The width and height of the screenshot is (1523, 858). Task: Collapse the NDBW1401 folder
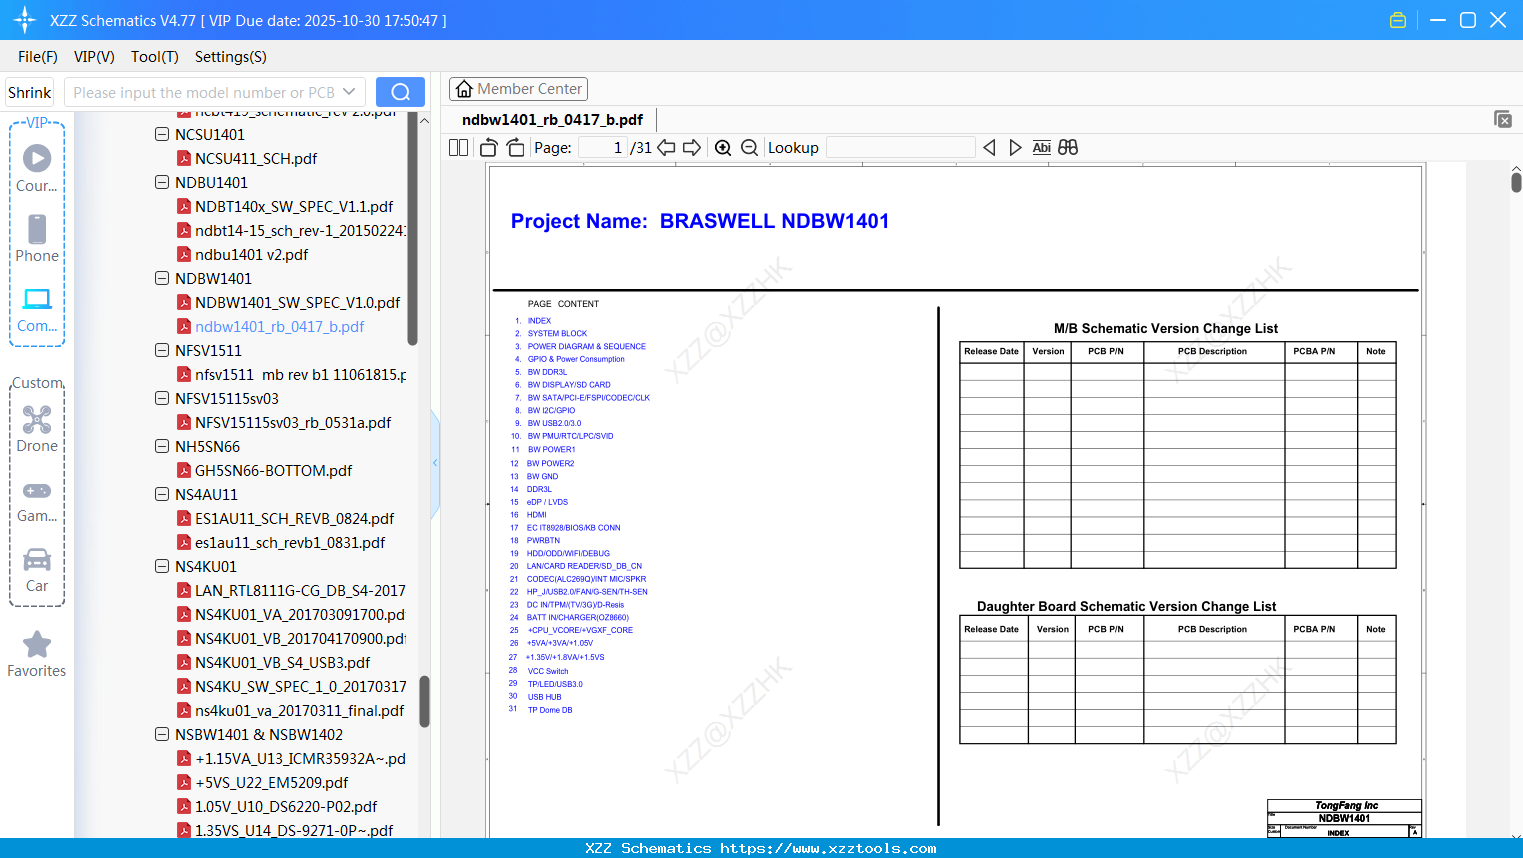click(x=162, y=278)
